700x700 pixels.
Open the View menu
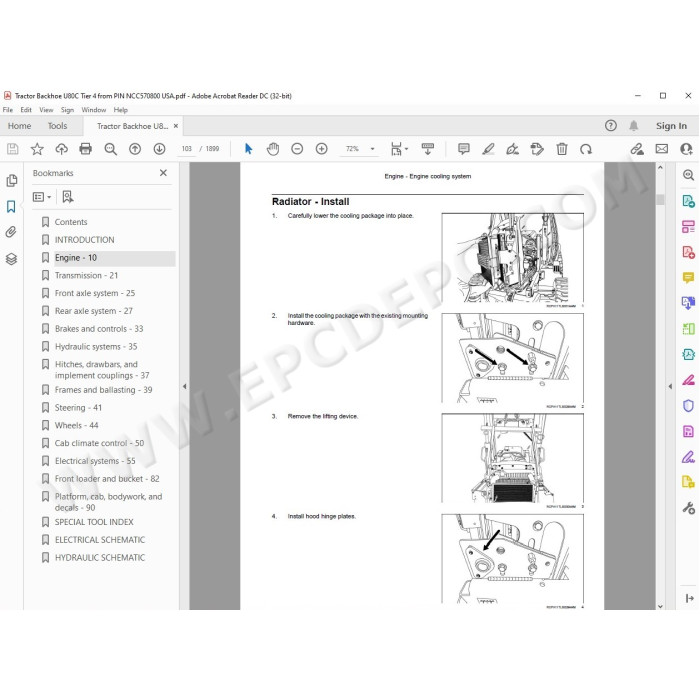46,110
